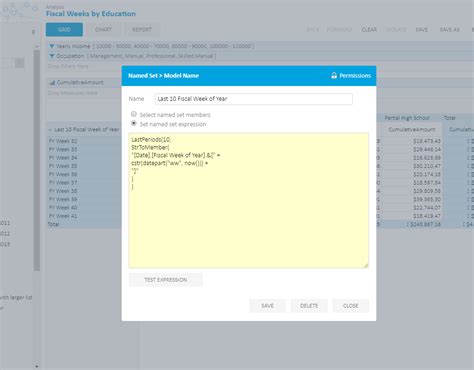Viewport: 474px width, 370px height.
Task: Switch to the REPORT tab
Action: [x=142, y=30]
